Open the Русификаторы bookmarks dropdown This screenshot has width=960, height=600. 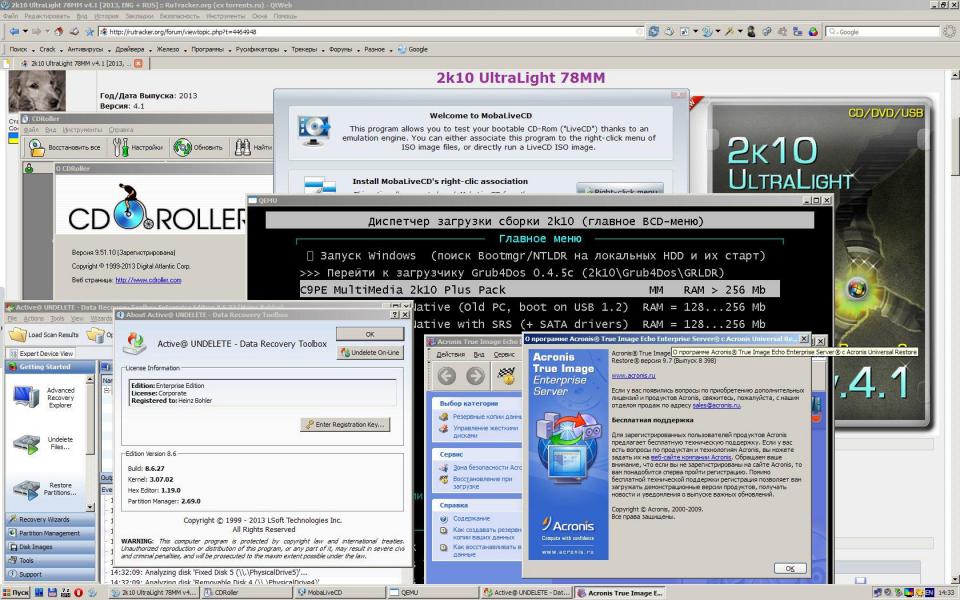click(261, 49)
